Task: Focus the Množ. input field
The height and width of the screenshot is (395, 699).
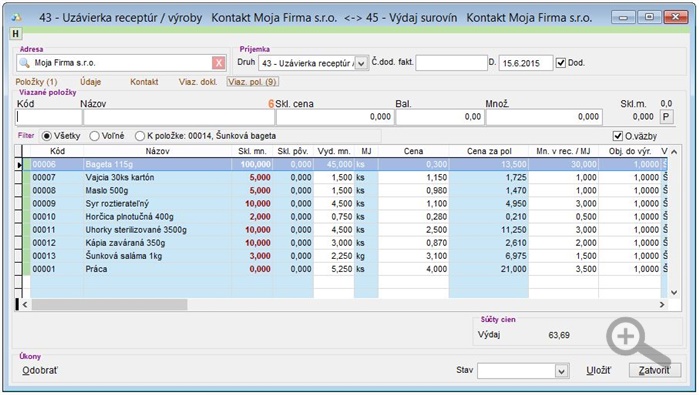Action: tap(544, 117)
